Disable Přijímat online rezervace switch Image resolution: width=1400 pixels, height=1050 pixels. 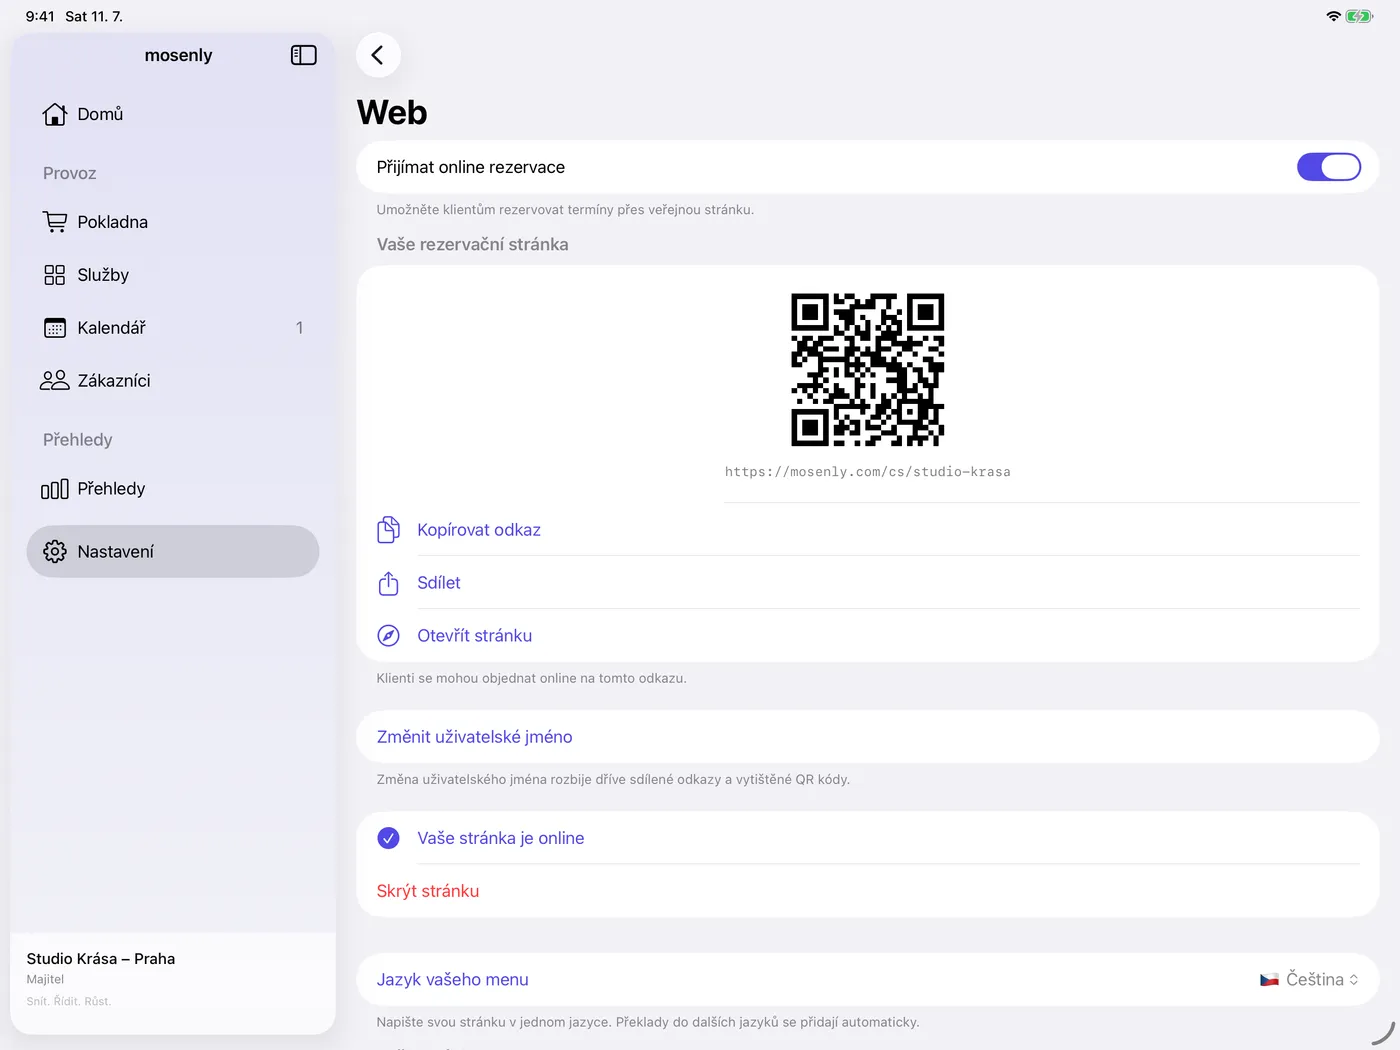(x=1329, y=167)
